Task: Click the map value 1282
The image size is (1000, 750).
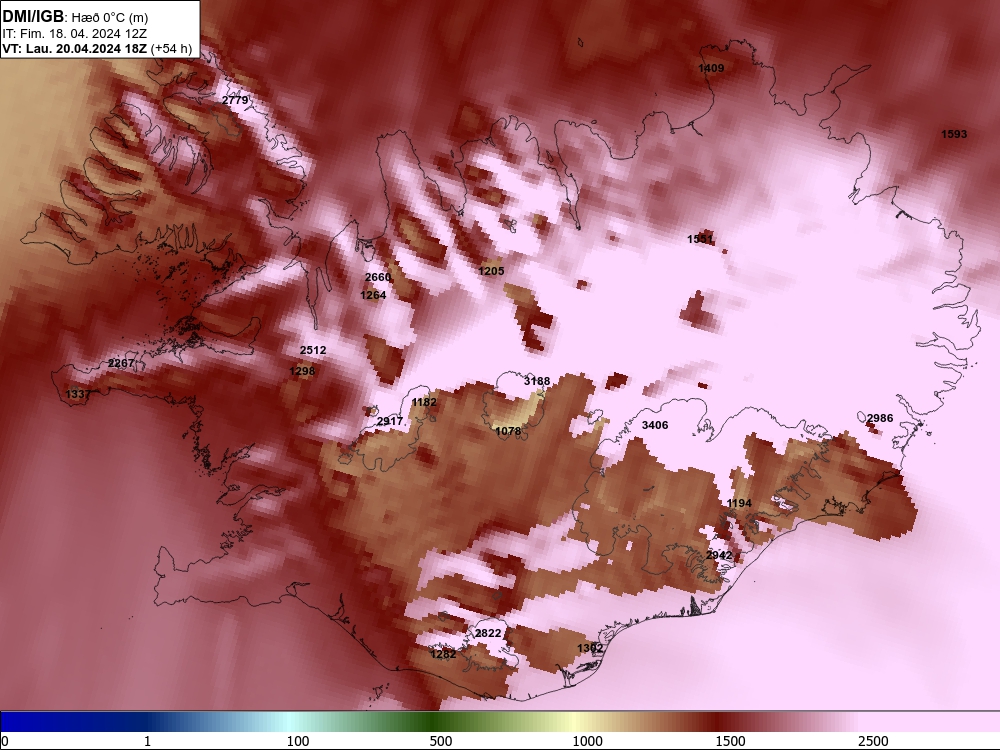Action: click(443, 654)
